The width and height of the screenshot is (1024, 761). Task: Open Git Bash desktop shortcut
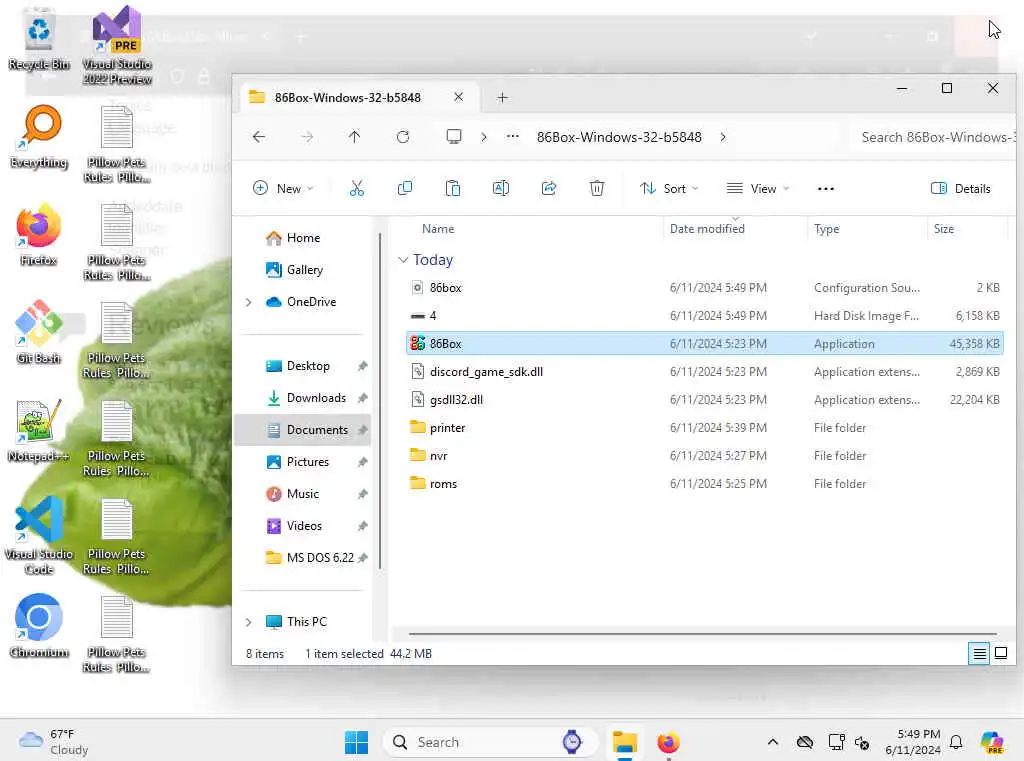[x=39, y=333]
